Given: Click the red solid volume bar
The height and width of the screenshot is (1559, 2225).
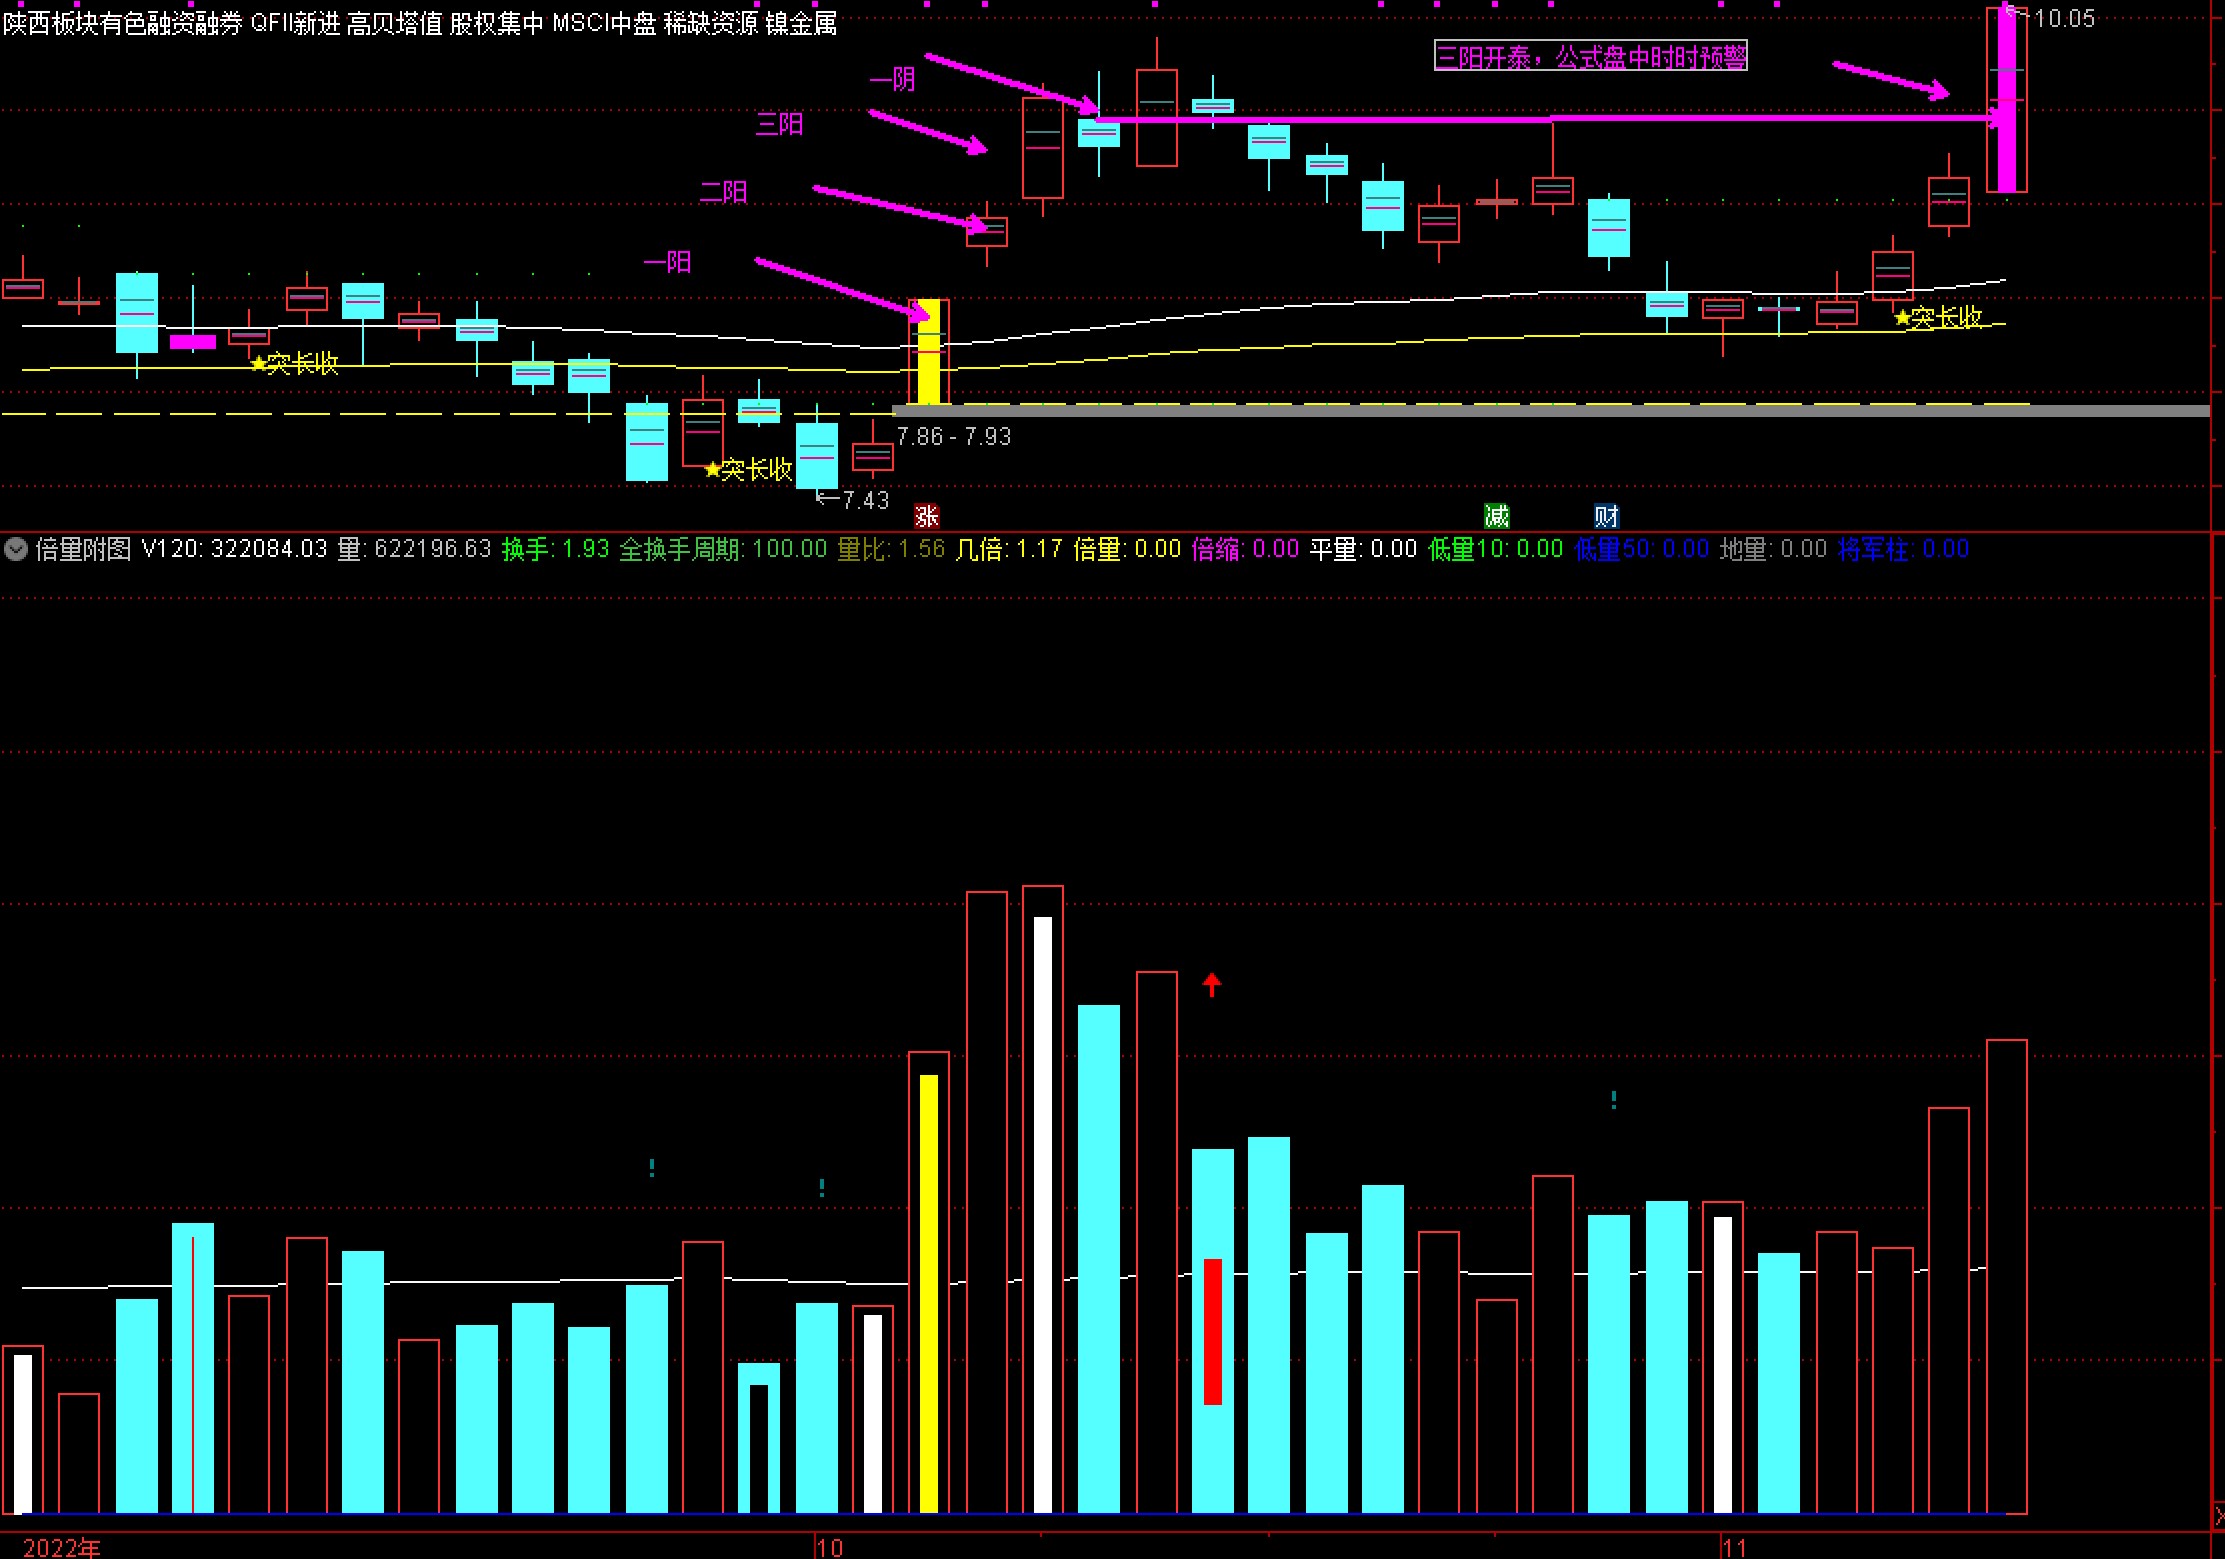Looking at the screenshot, I should 1212,1331.
